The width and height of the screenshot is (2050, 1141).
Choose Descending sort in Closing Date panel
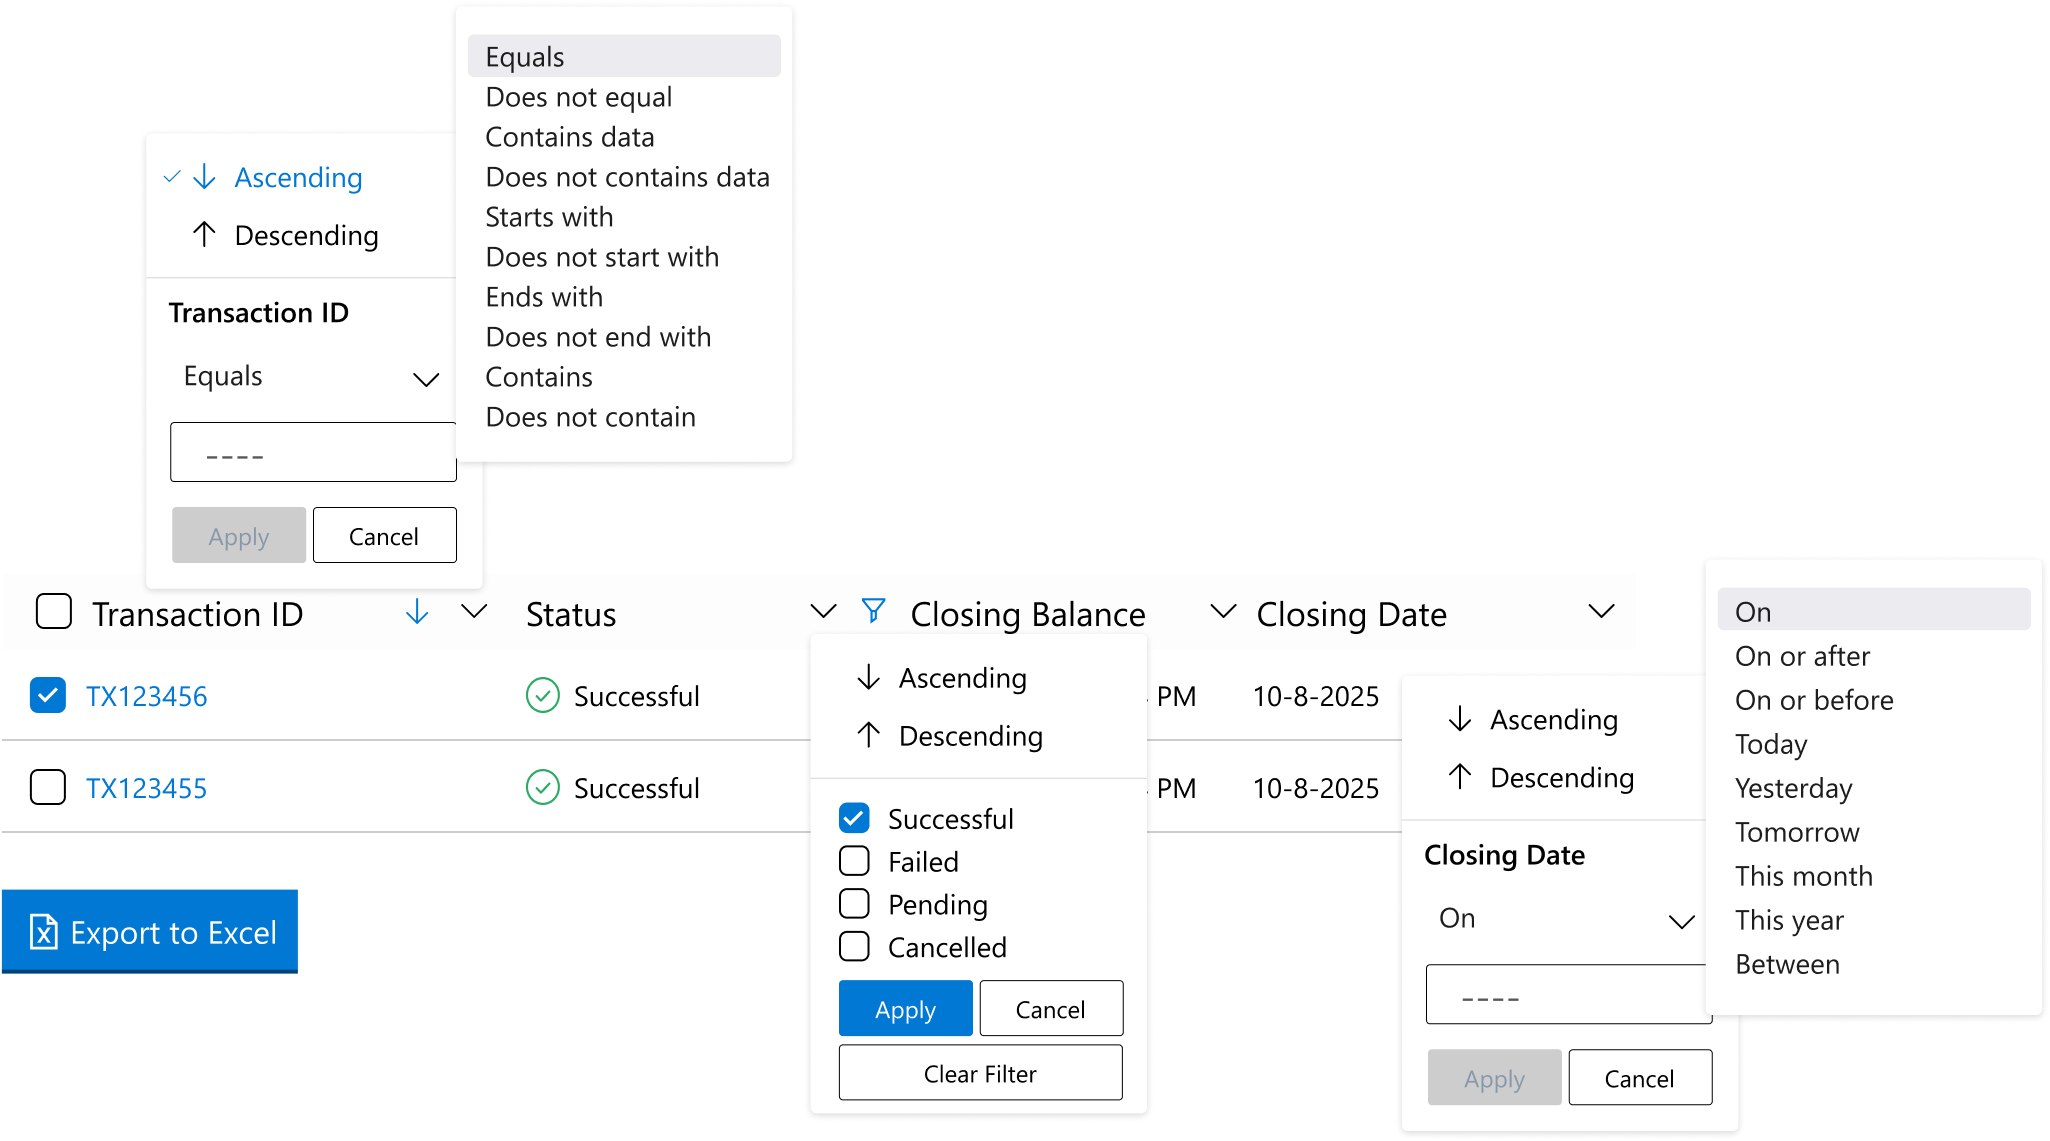point(1561,778)
